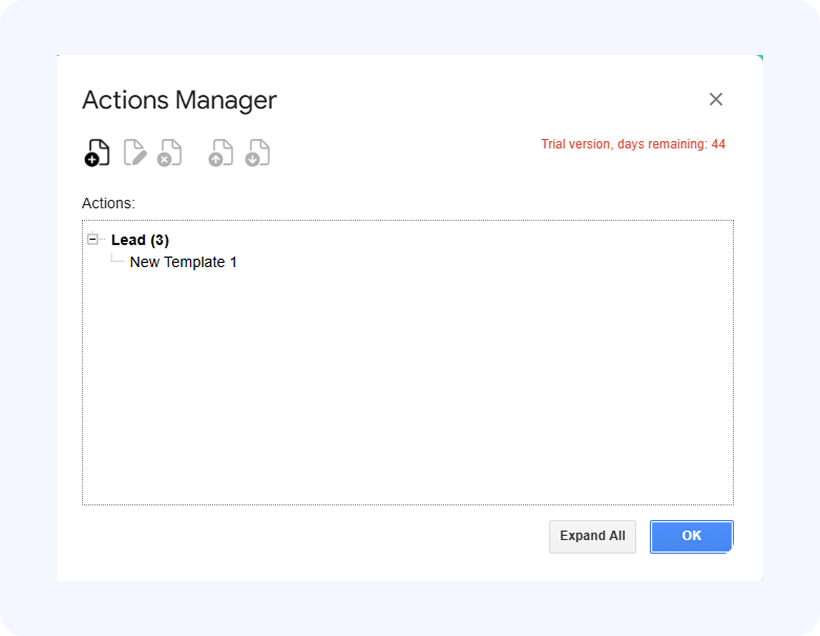The height and width of the screenshot is (636, 820).
Task: Add a new action with the plus-document icon
Action: (x=96, y=153)
